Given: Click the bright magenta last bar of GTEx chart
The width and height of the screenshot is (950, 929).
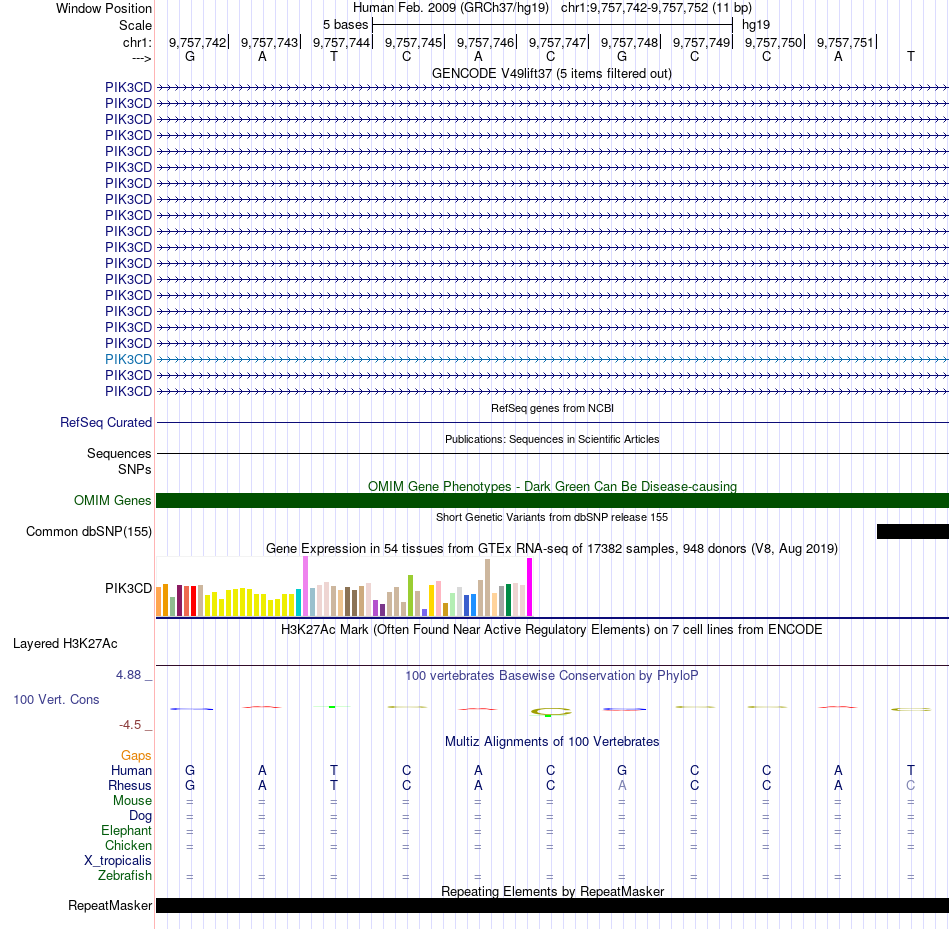Looking at the screenshot, I should (530, 587).
